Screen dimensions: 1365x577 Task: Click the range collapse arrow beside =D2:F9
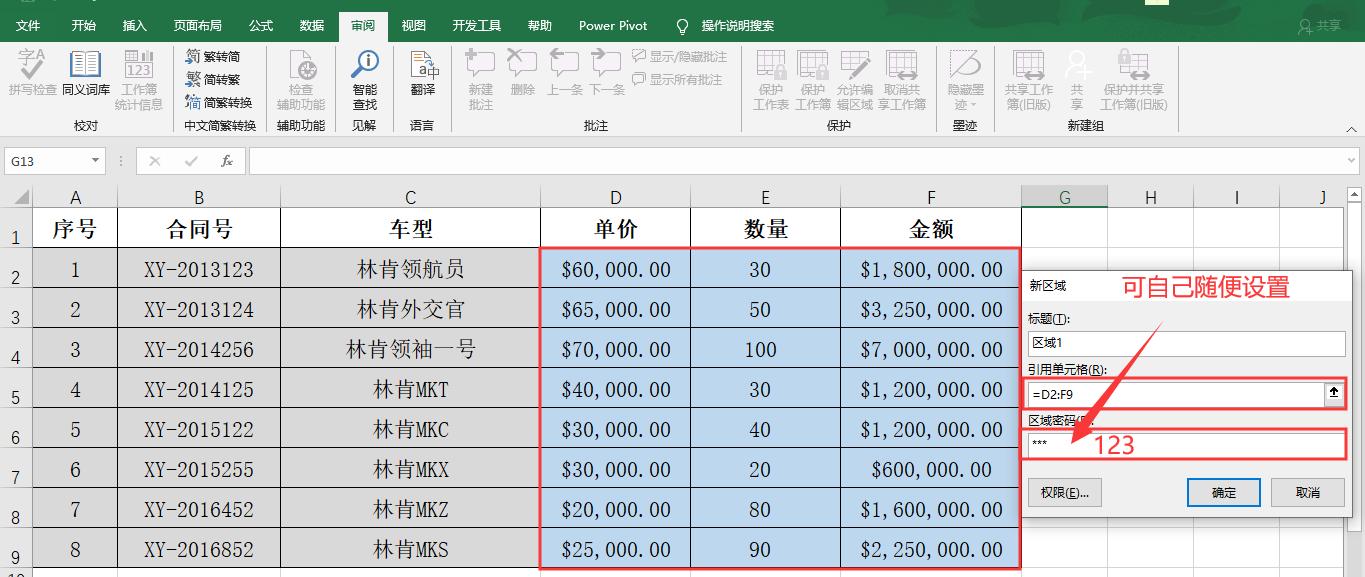(x=1334, y=393)
